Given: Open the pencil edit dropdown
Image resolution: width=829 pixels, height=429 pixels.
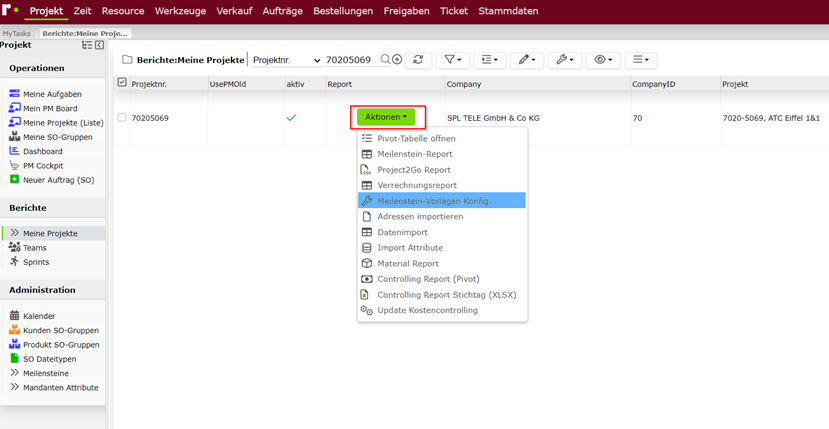Looking at the screenshot, I should pyautogui.click(x=527, y=60).
